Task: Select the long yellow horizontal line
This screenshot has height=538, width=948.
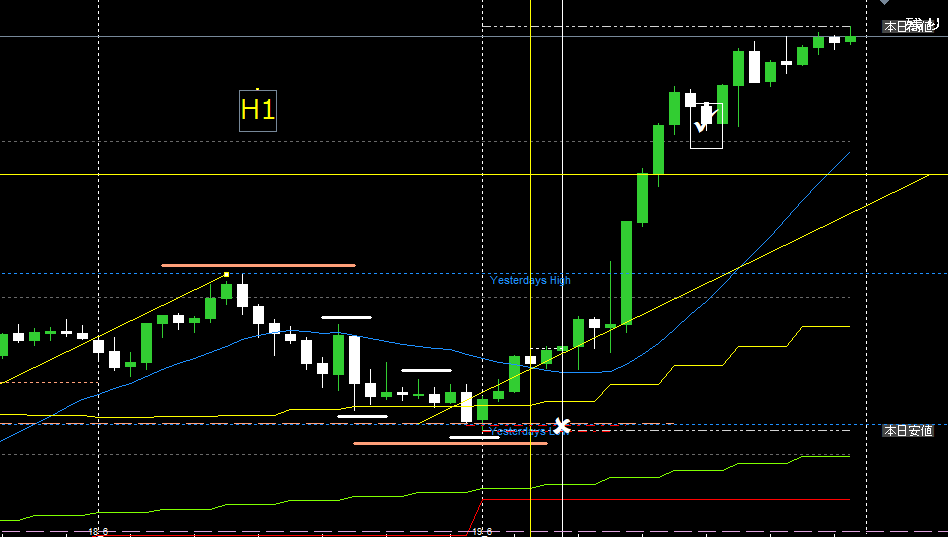Action: point(300,174)
